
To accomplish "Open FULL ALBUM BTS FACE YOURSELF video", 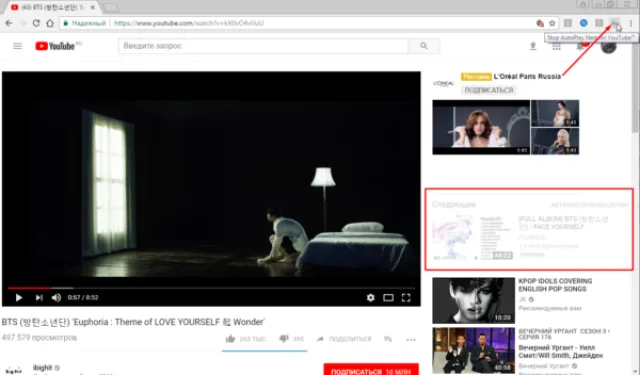I will tap(563, 223).
